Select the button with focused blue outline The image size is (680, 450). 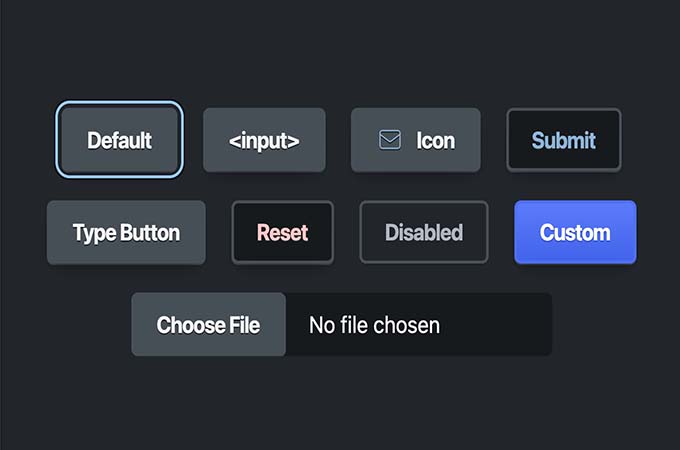click(120, 140)
